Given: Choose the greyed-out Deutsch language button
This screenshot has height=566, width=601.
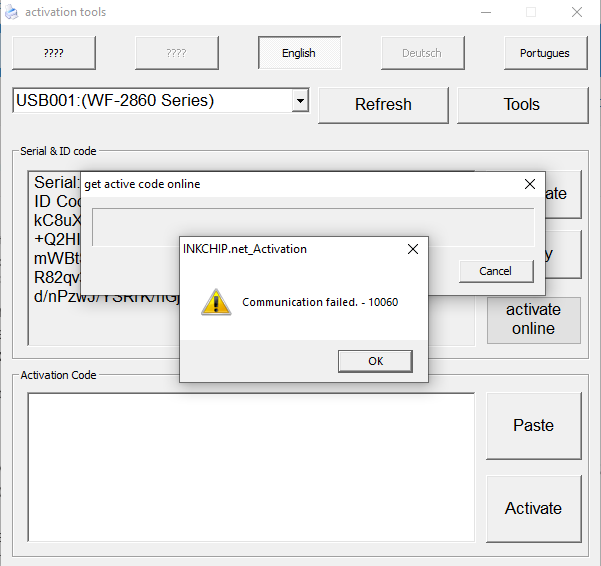Looking at the screenshot, I should [422, 53].
